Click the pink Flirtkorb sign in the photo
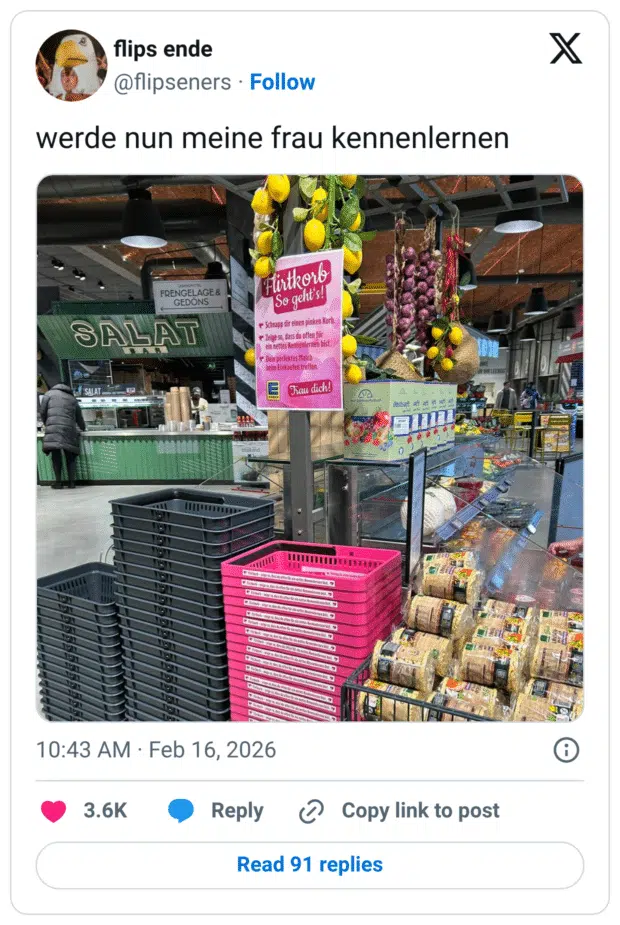The height and width of the screenshot is (925, 620). (x=299, y=330)
